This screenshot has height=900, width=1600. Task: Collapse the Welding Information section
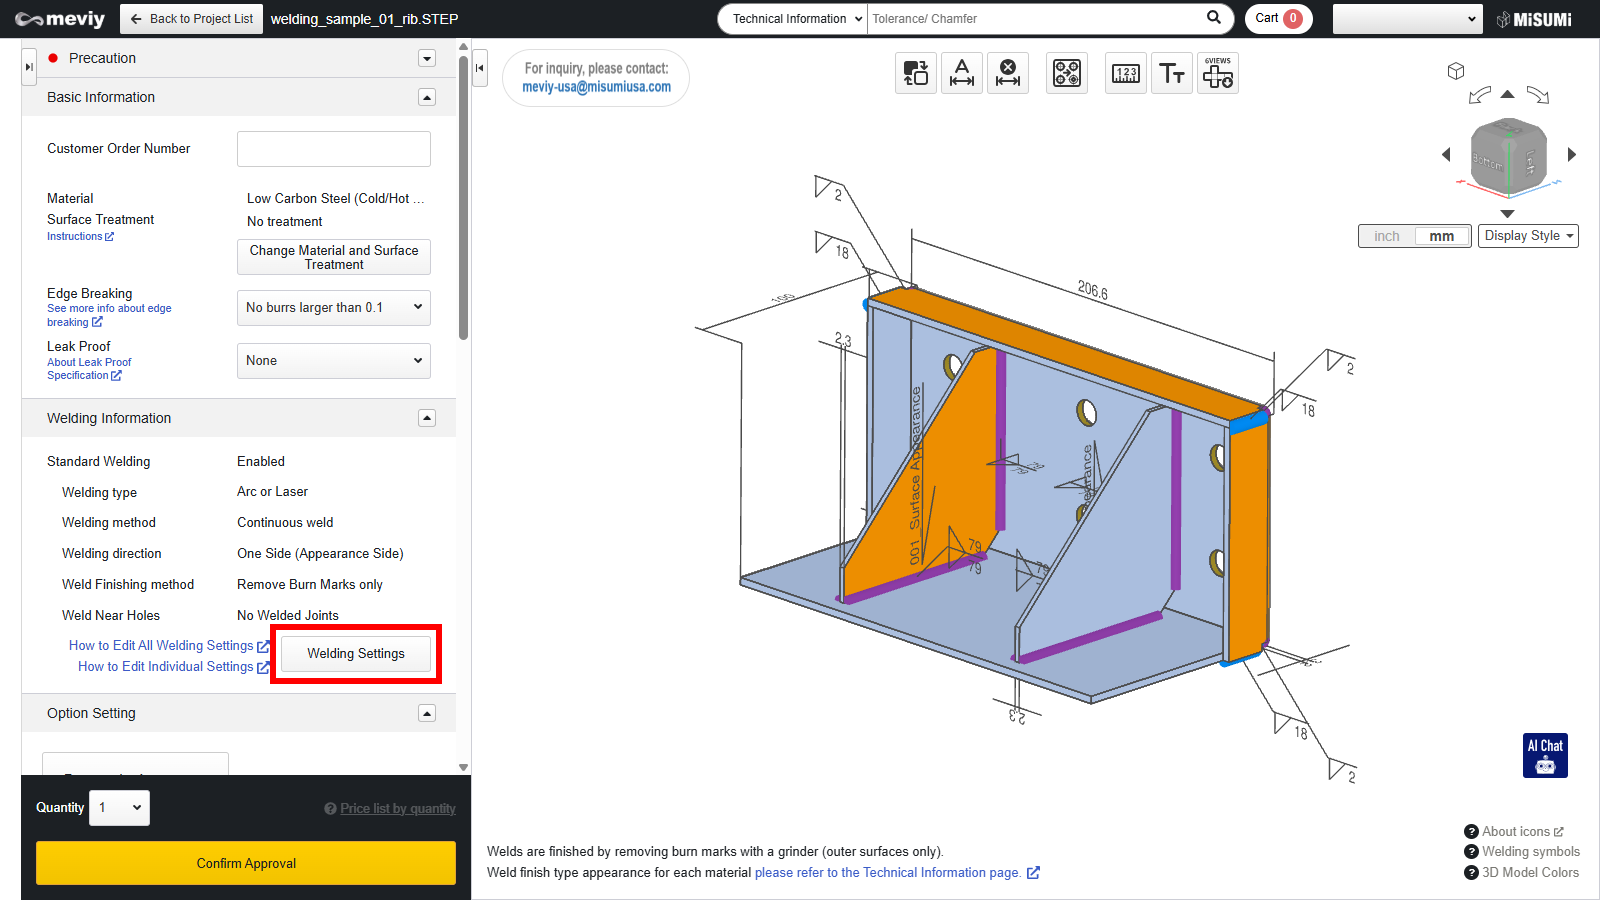pyautogui.click(x=427, y=418)
